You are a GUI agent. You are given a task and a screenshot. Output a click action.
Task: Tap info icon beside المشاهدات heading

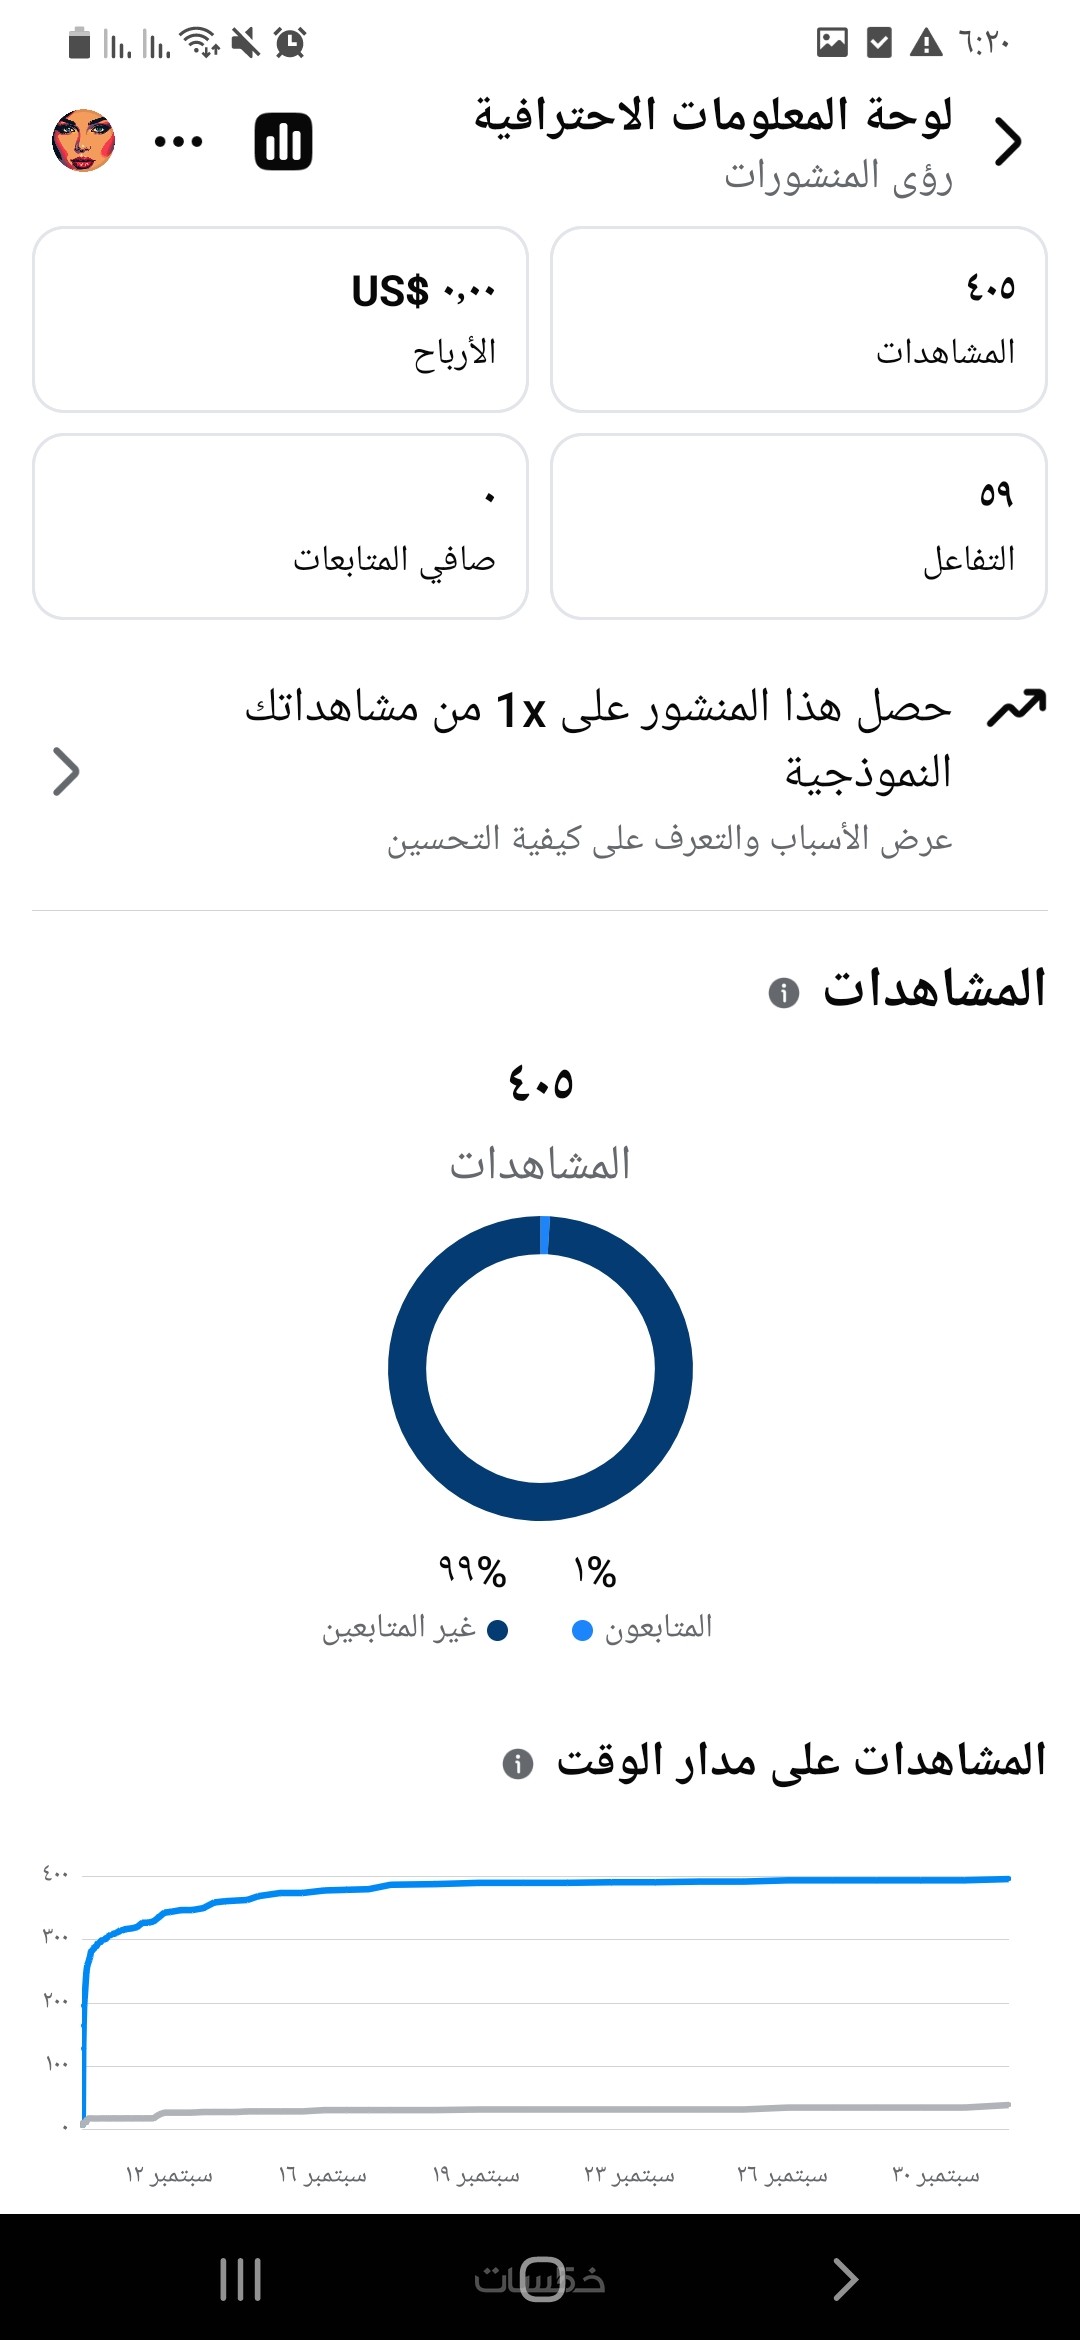tap(783, 992)
